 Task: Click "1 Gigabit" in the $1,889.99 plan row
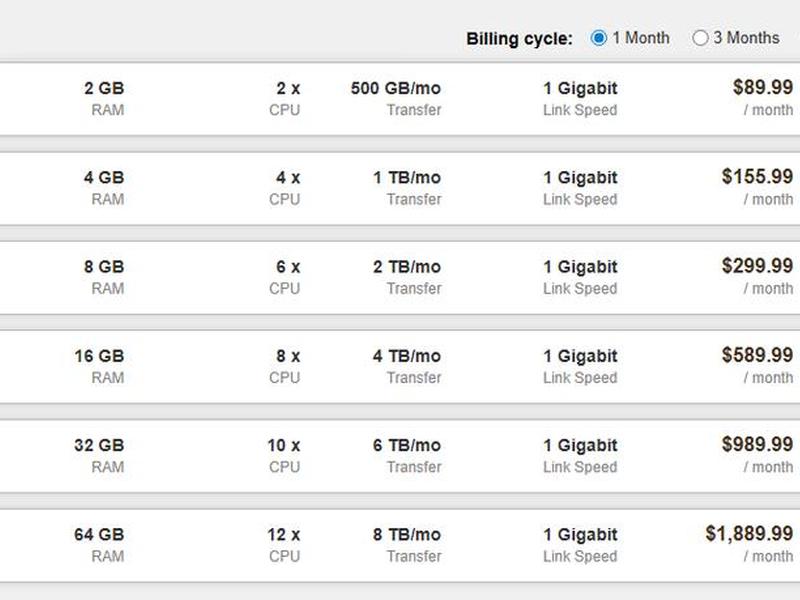[x=581, y=535]
